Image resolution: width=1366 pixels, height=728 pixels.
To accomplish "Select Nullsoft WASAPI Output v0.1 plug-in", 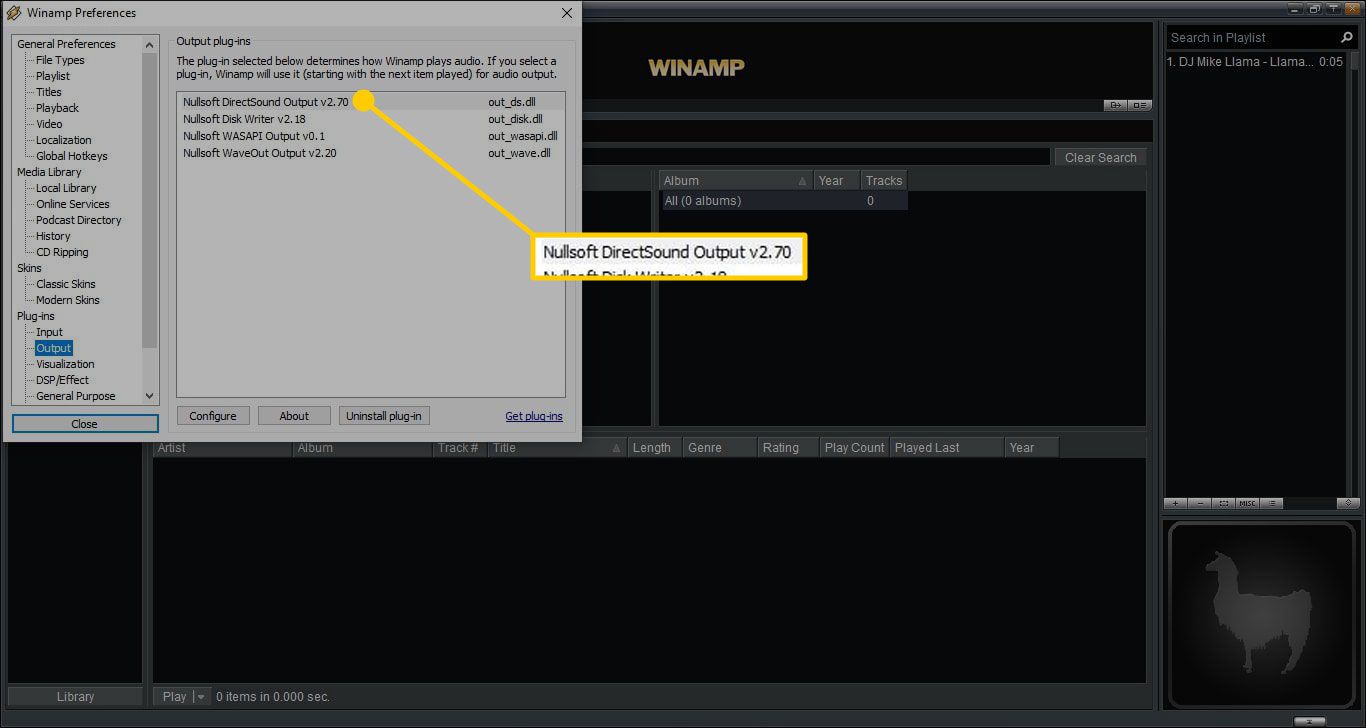I will point(371,136).
